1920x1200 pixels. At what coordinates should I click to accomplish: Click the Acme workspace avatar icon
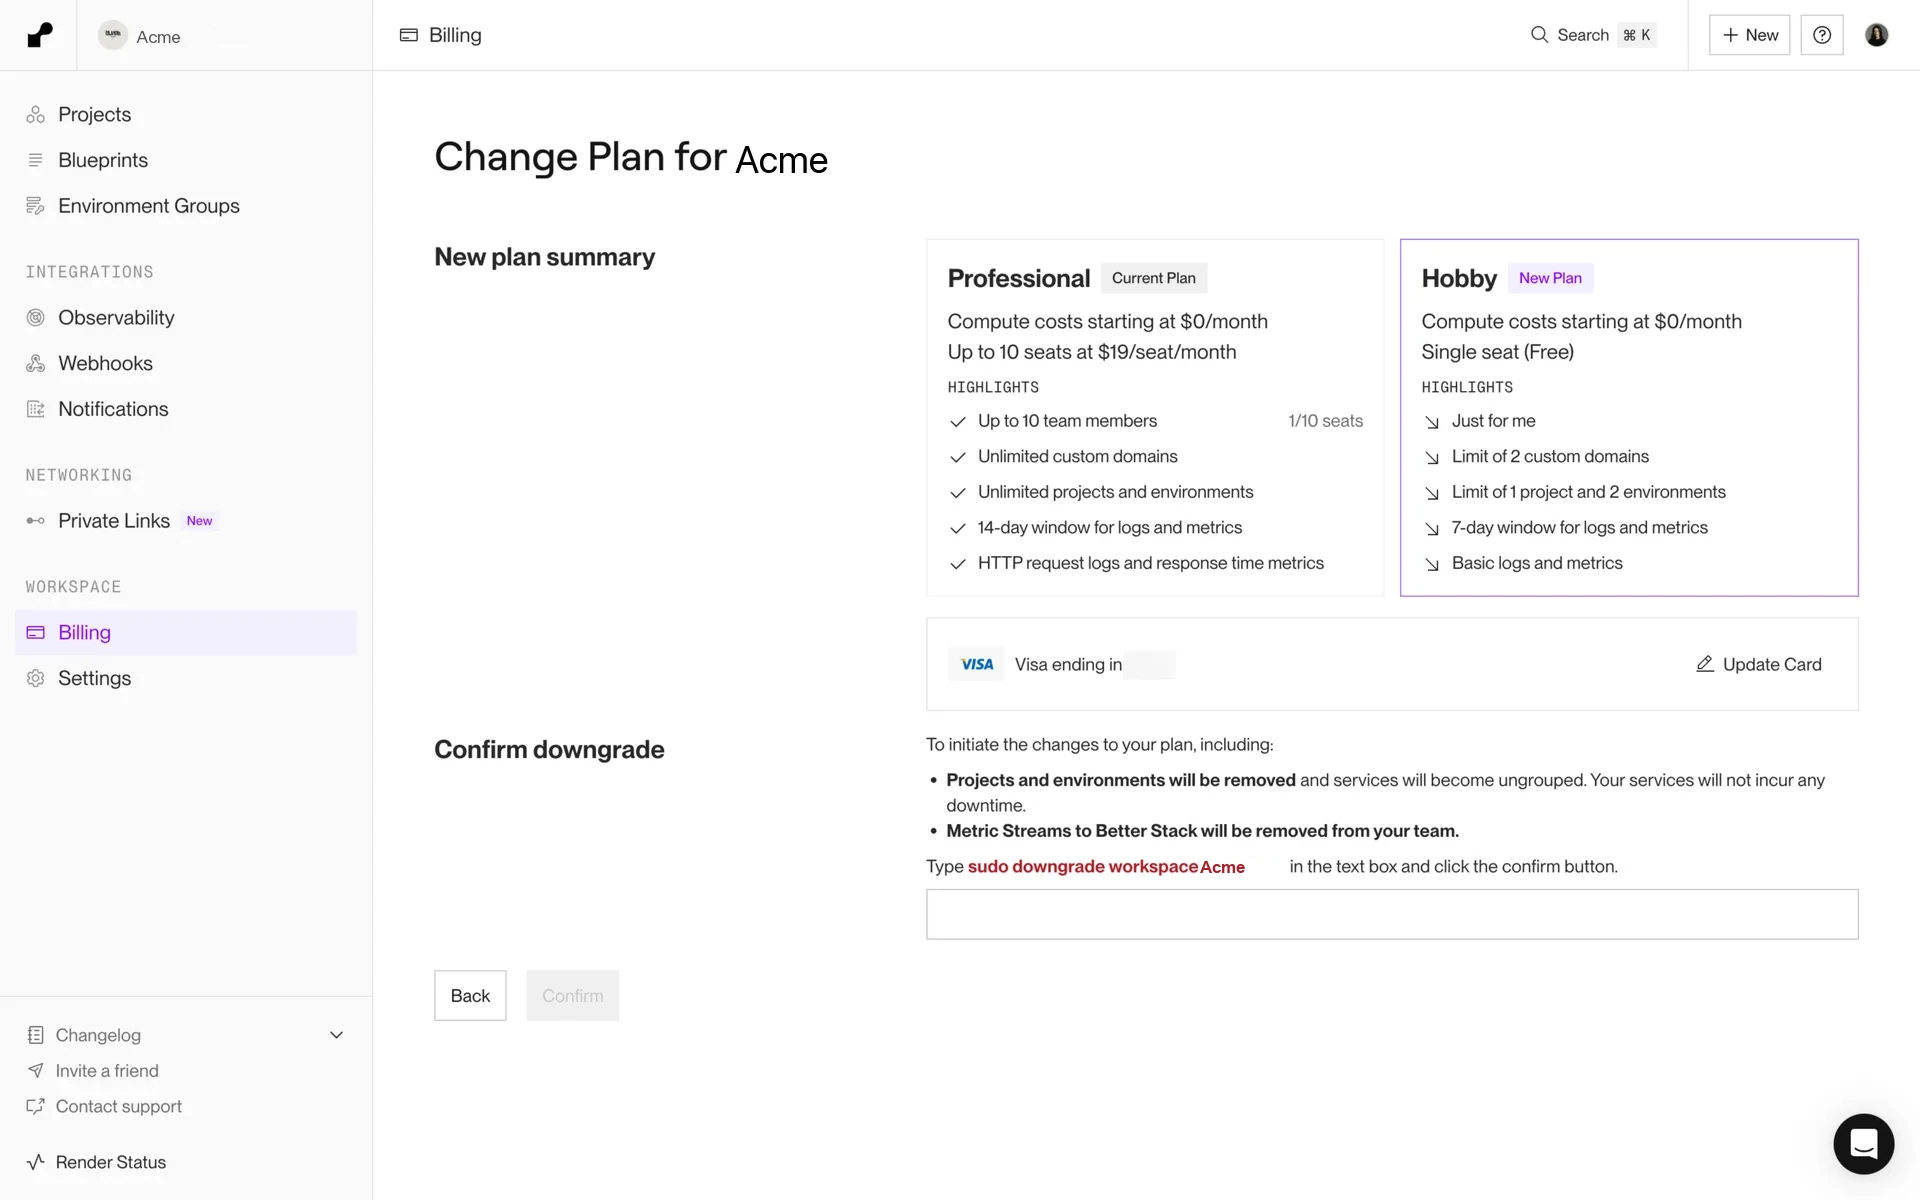click(x=113, y=35)
